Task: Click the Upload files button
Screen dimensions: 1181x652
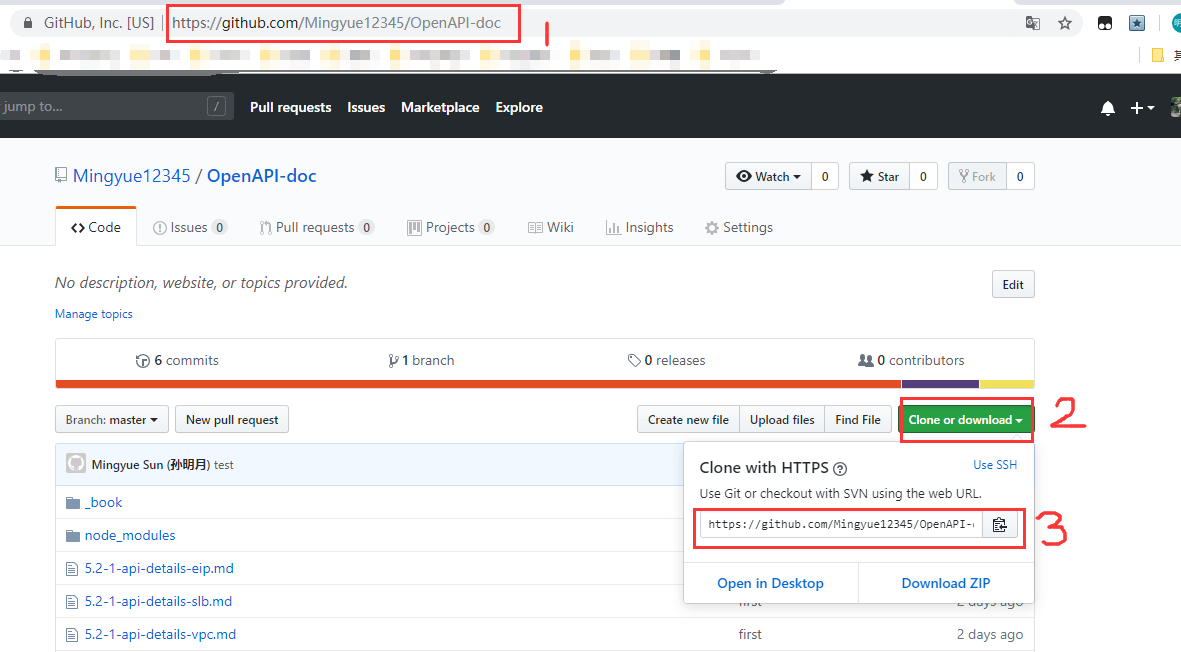Action: click(x=782, y=419)
